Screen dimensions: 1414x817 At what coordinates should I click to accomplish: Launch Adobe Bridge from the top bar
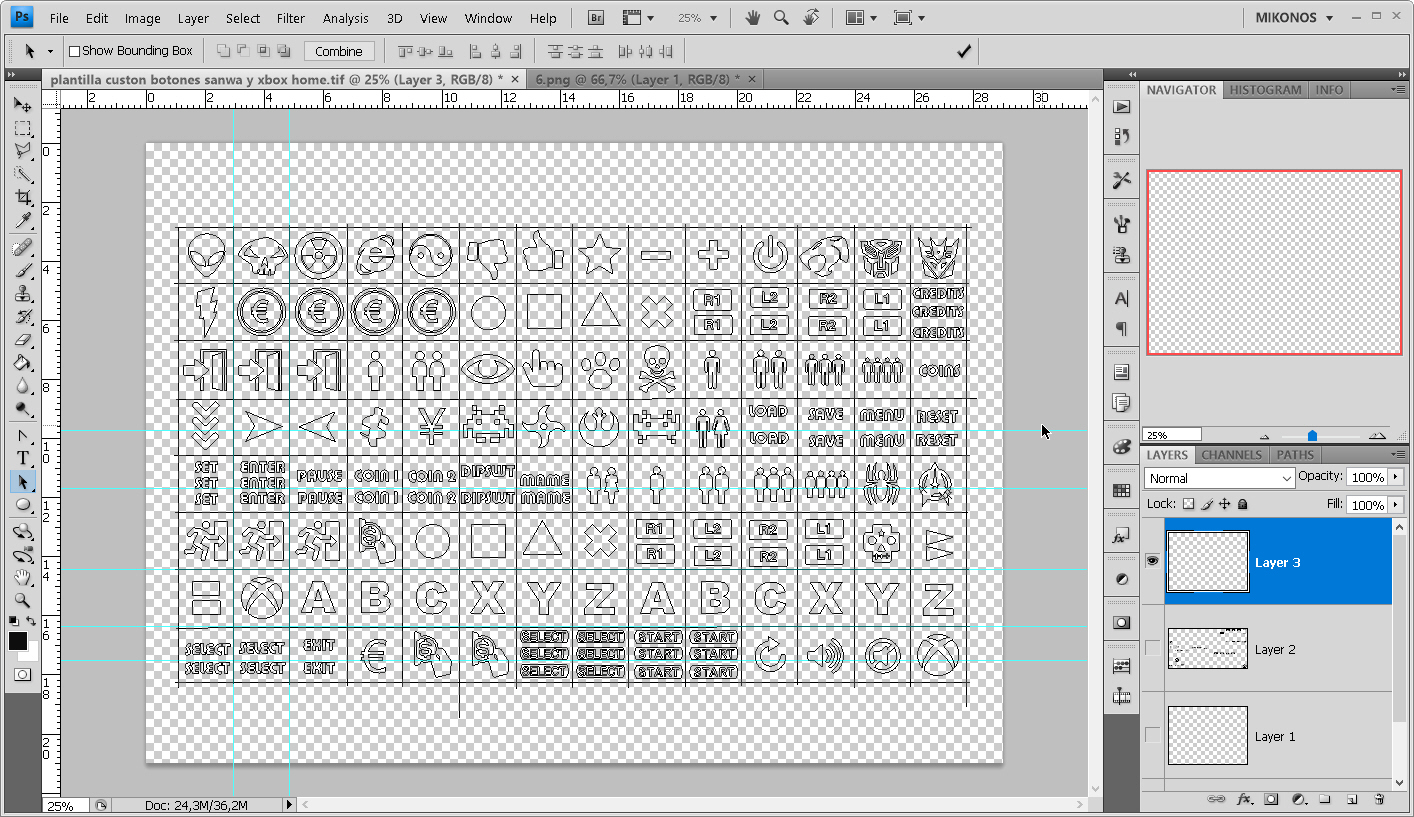coord(596,18)
